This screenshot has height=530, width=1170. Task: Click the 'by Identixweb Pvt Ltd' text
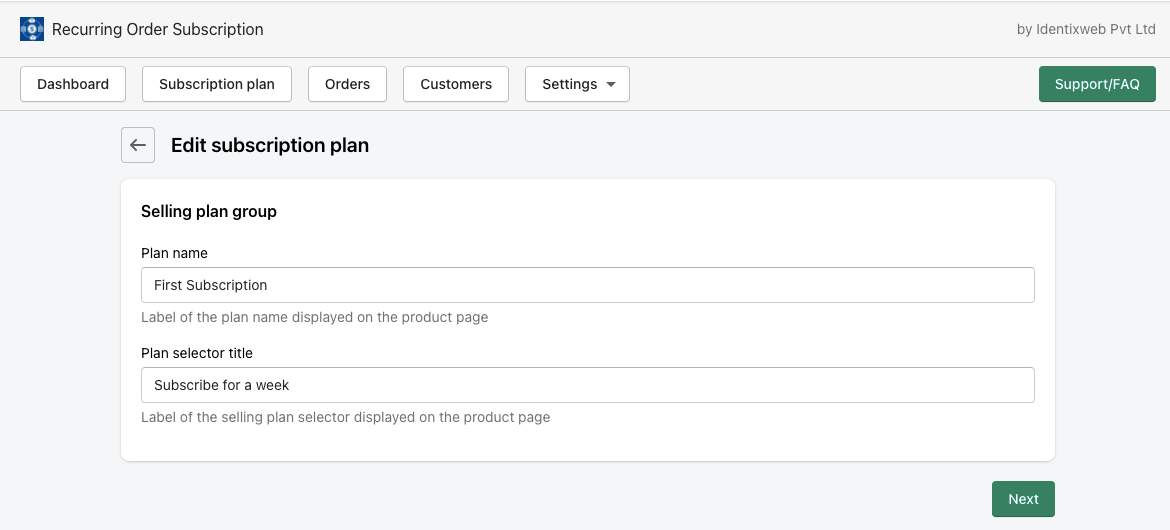[1086, 30]
